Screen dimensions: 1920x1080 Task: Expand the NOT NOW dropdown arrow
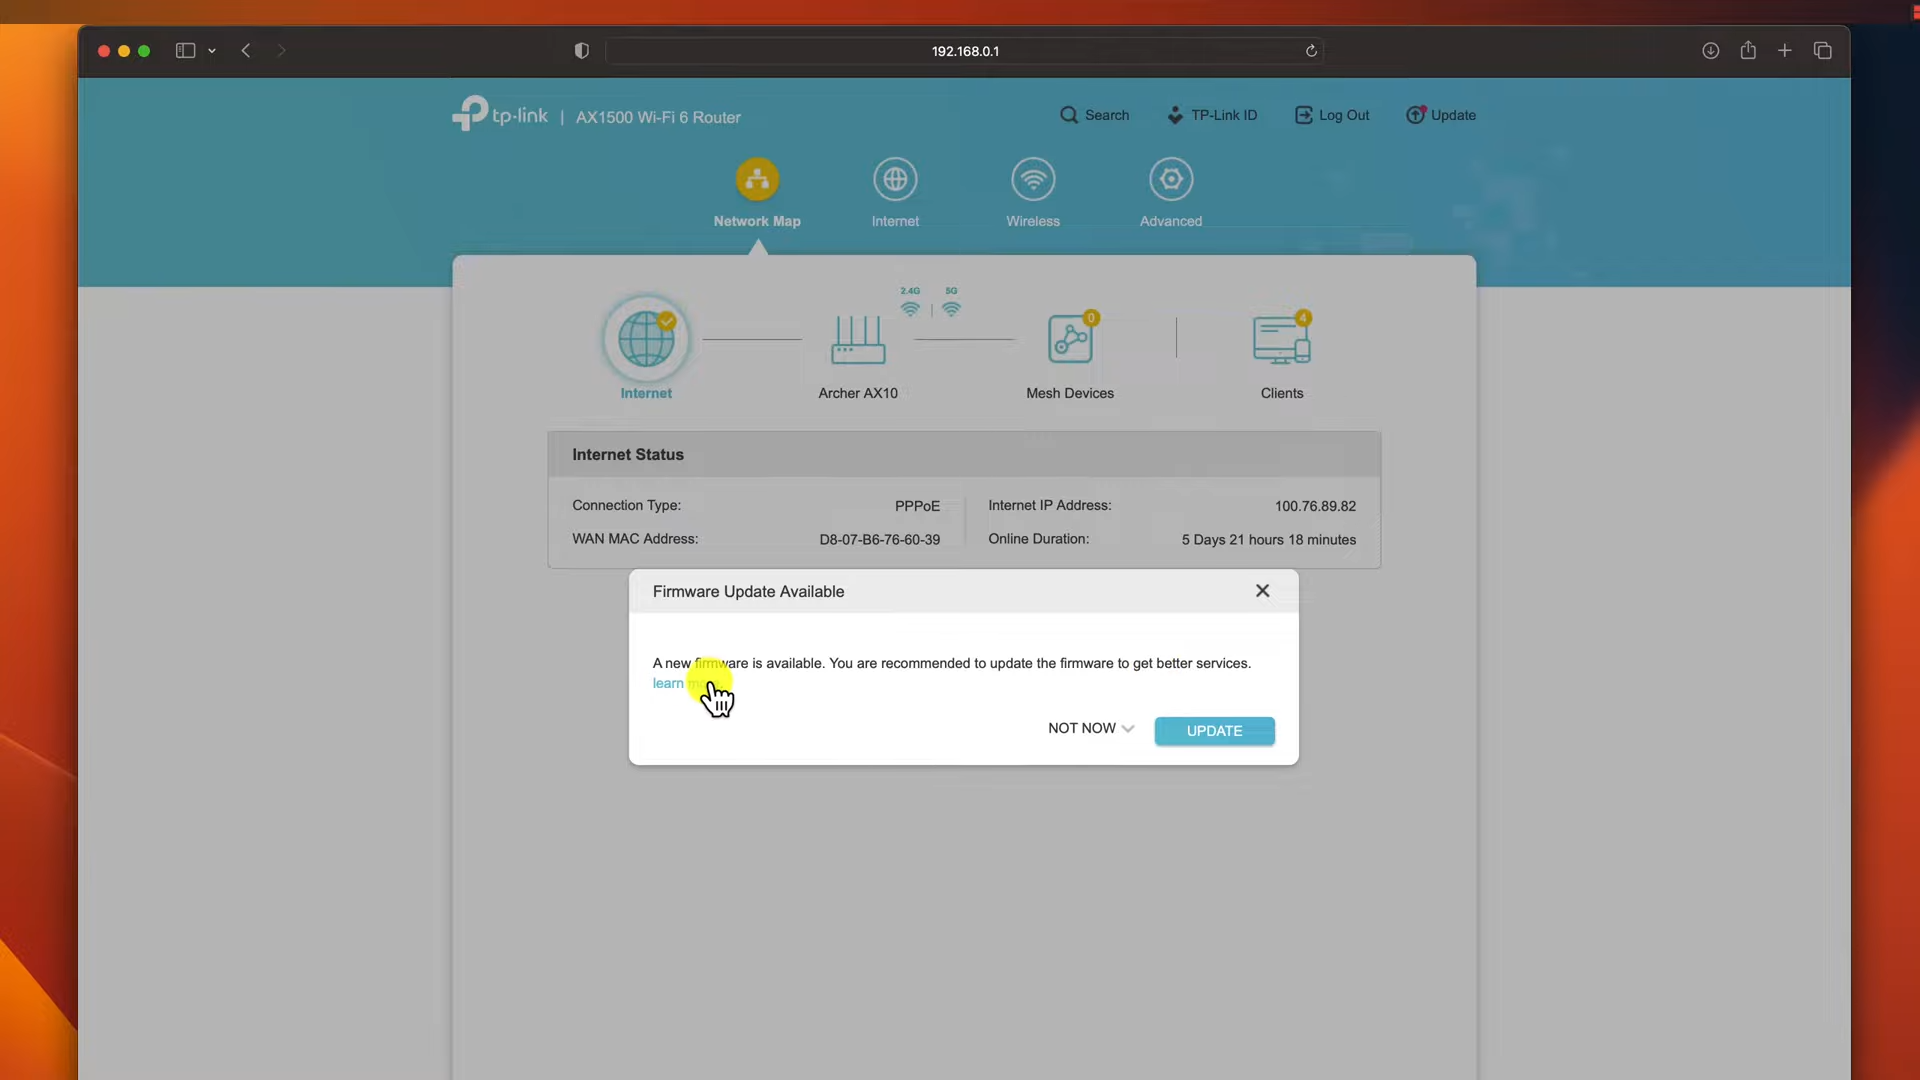(x=1128, y=729)
